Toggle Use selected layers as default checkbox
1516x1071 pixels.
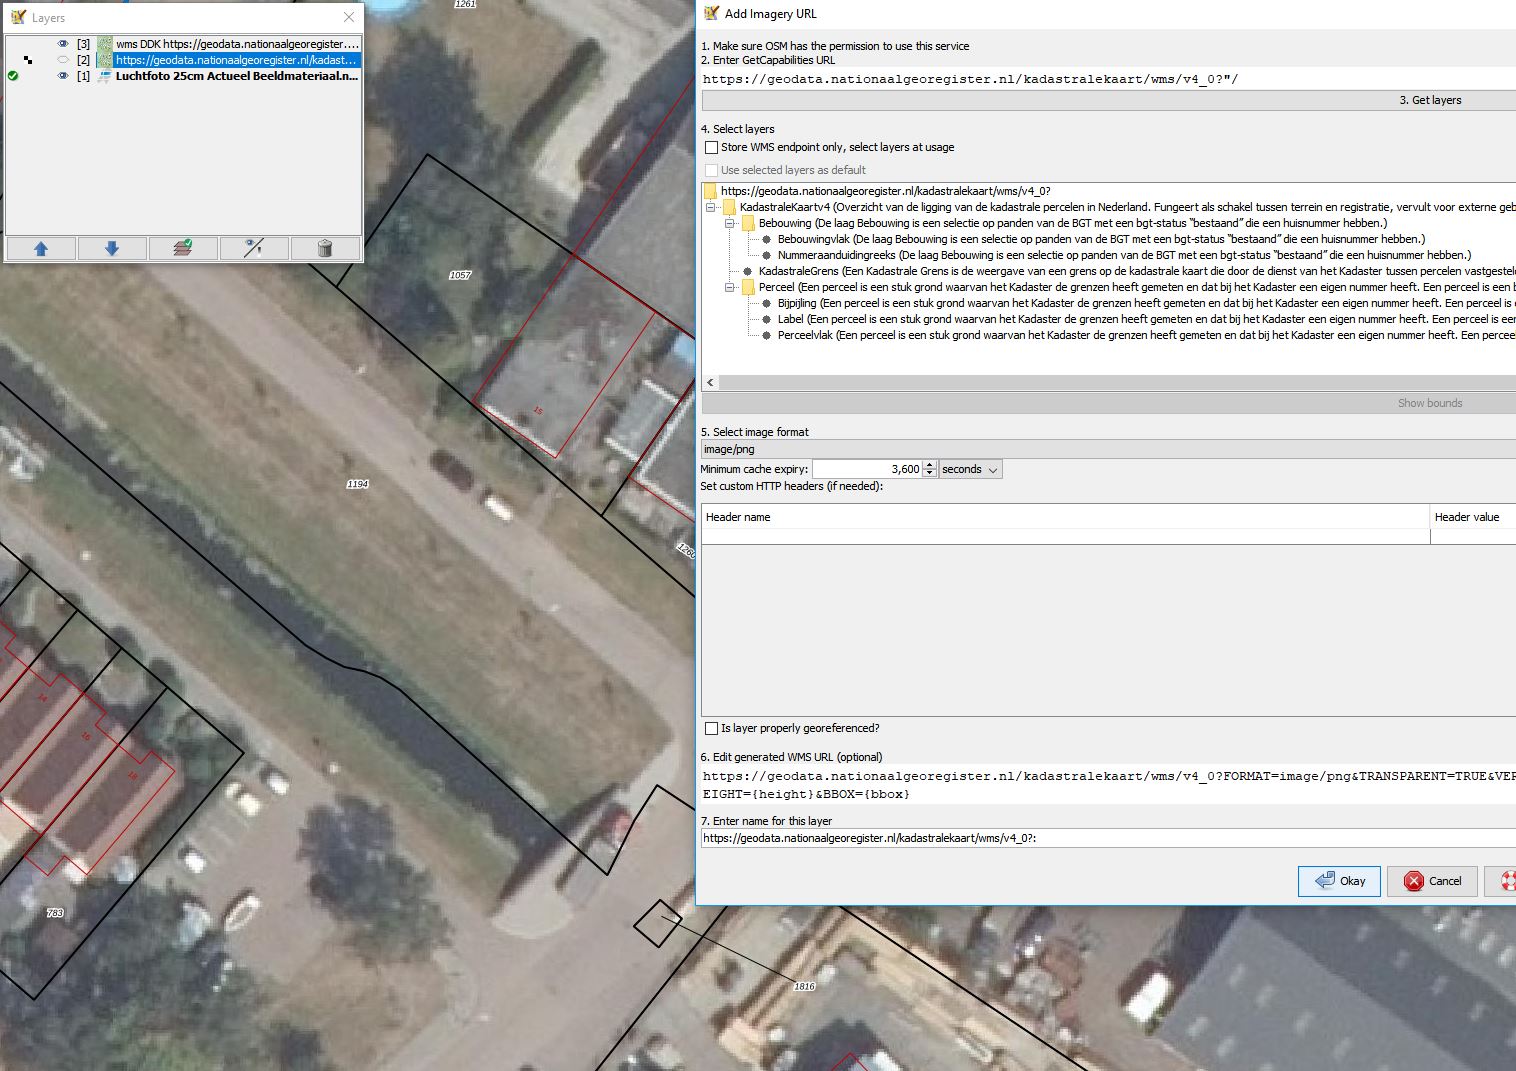712,170
